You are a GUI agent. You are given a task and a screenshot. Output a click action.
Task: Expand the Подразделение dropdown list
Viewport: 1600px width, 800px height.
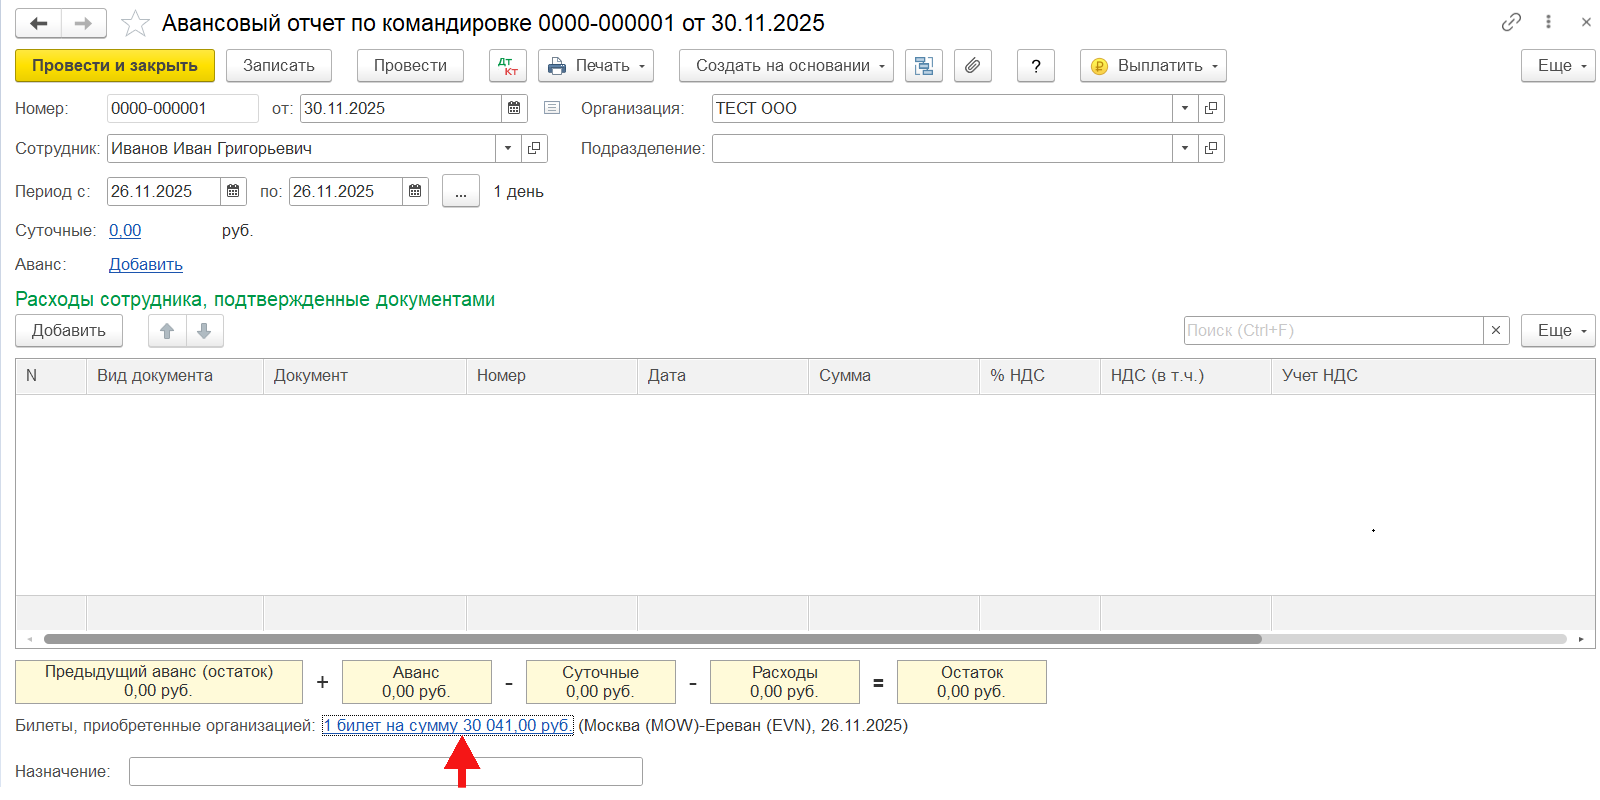point(1185,148)
